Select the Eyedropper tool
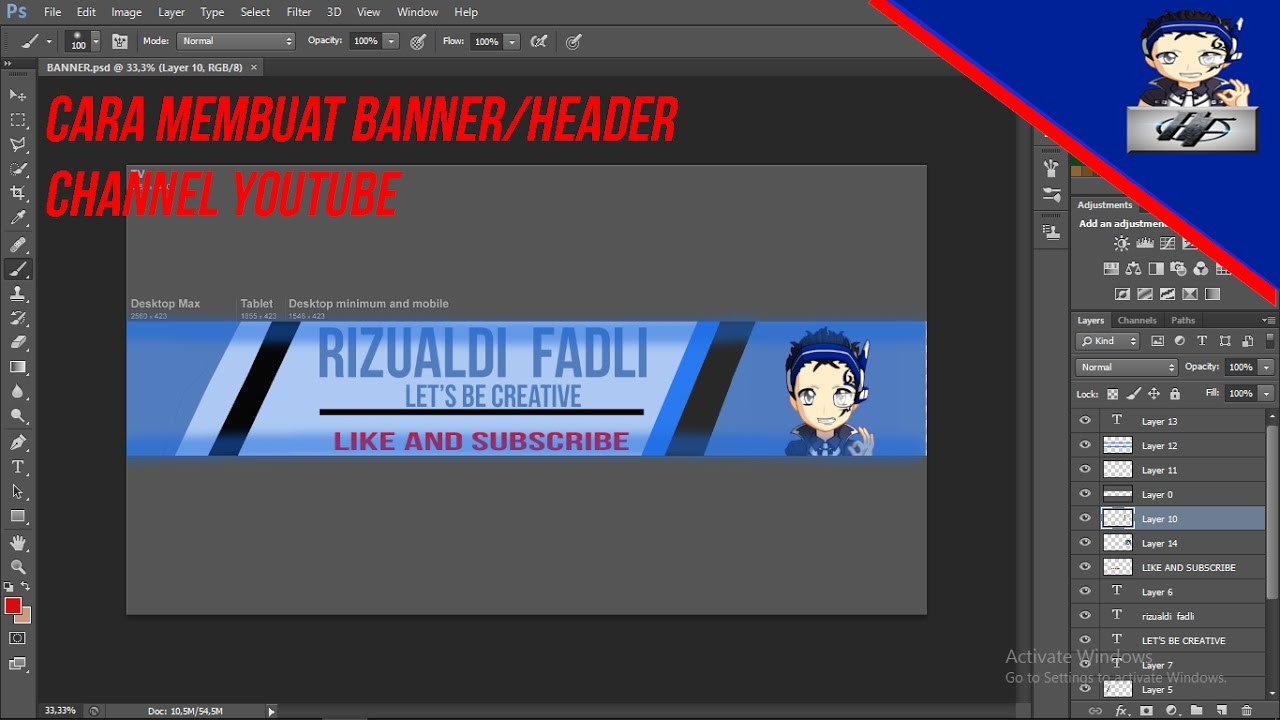This screenshot has height=720, width=1280. click(x=18, y=218)
